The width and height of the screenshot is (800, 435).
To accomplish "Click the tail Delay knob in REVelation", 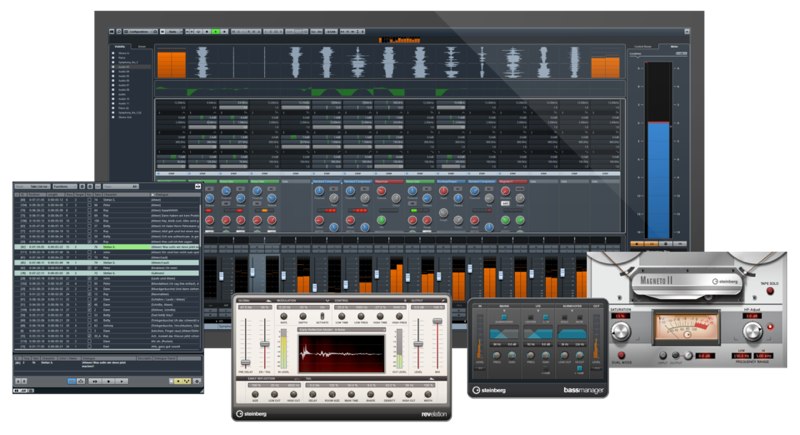I will (313, 394).
